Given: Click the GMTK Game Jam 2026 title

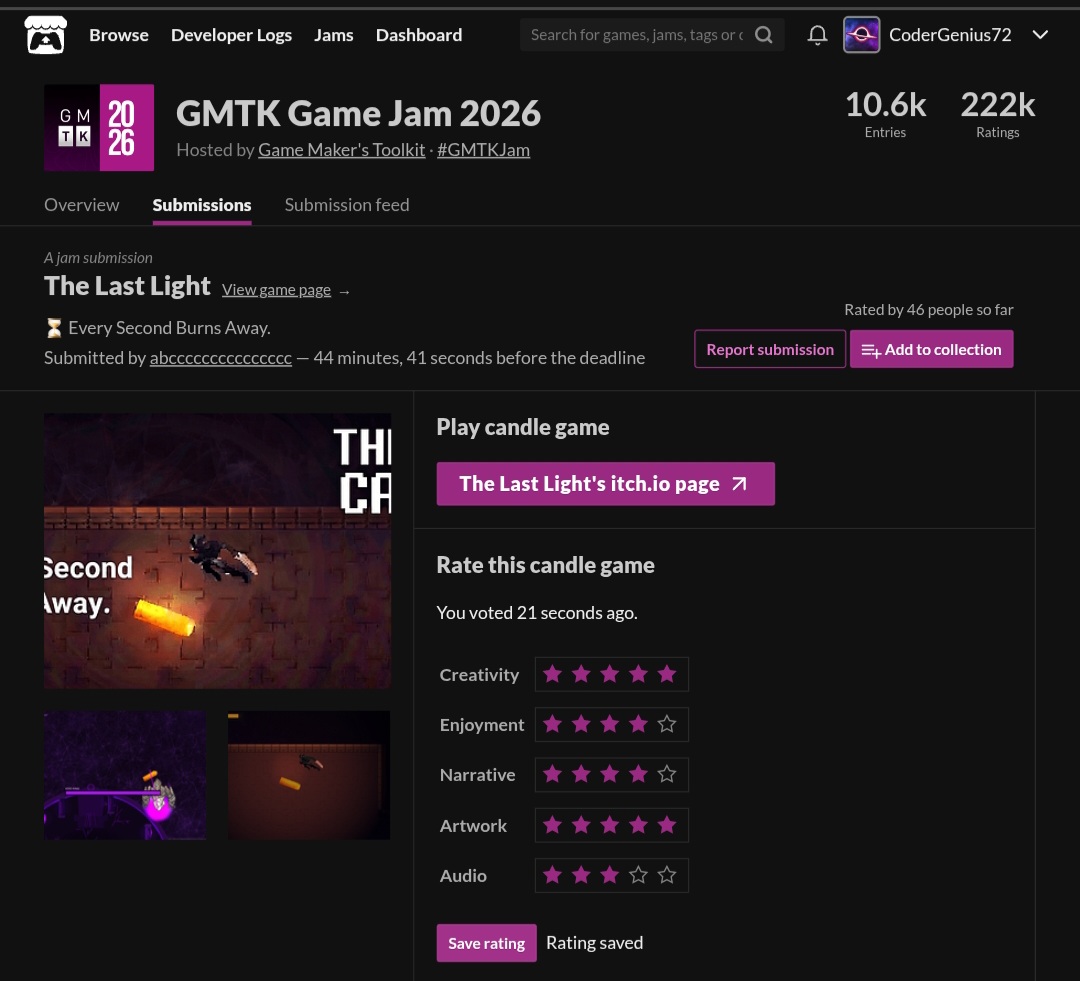Looking at the screenshot, I should 358,113.
